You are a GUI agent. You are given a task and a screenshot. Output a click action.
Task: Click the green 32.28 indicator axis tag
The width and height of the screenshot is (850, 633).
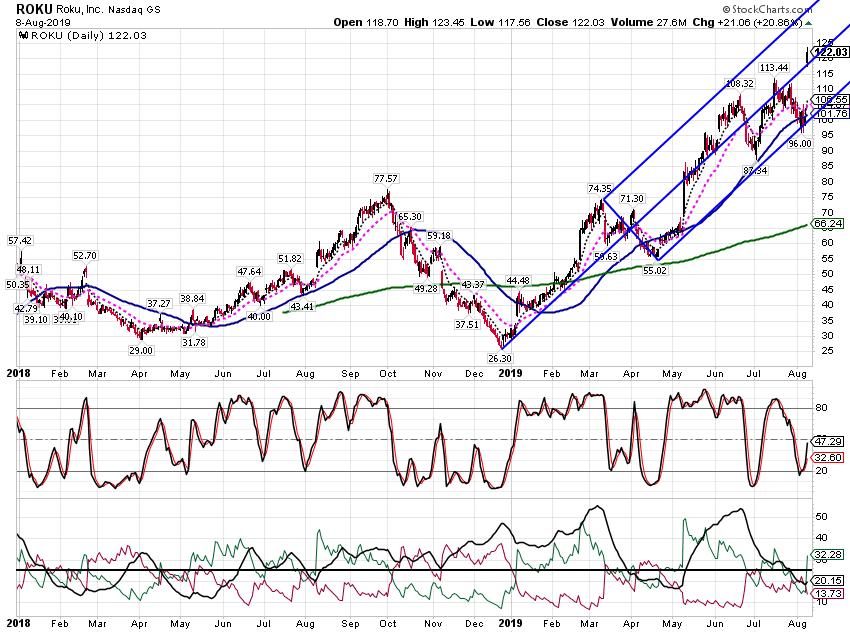point(828,554)
